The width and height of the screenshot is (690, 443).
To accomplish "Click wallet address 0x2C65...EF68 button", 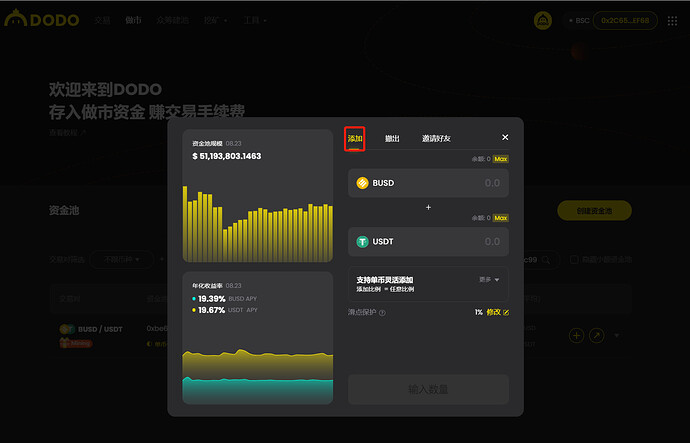I will 625,21.
